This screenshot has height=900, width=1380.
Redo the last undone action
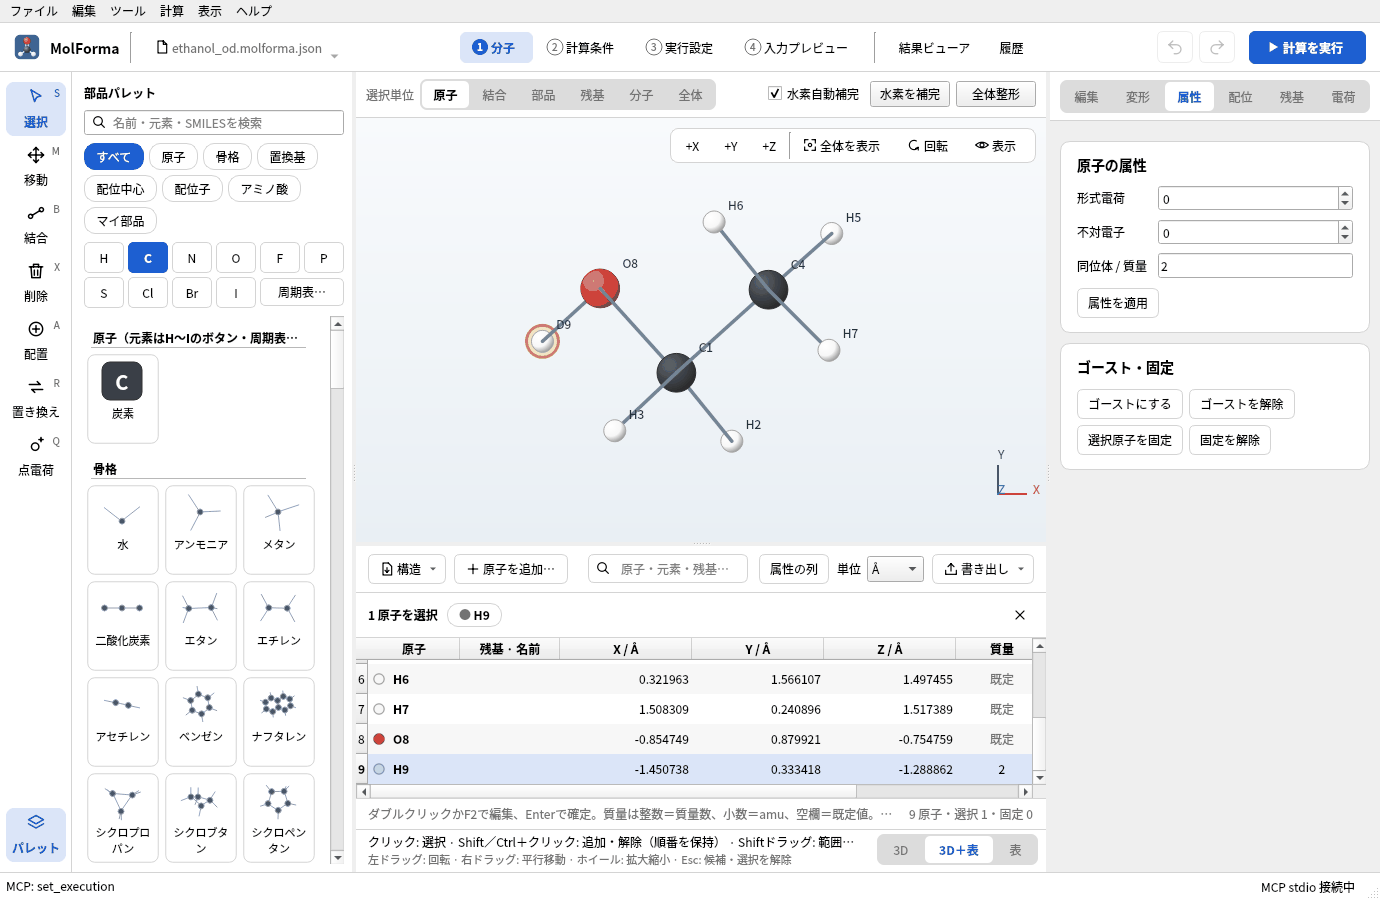[1217, 47]
